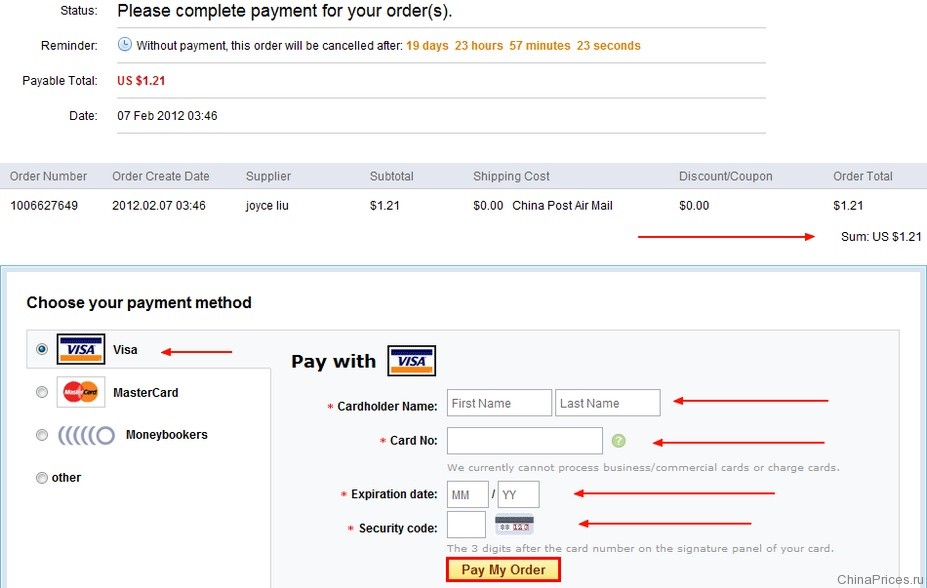Click the MasterCard logo icon

point(81,392)
